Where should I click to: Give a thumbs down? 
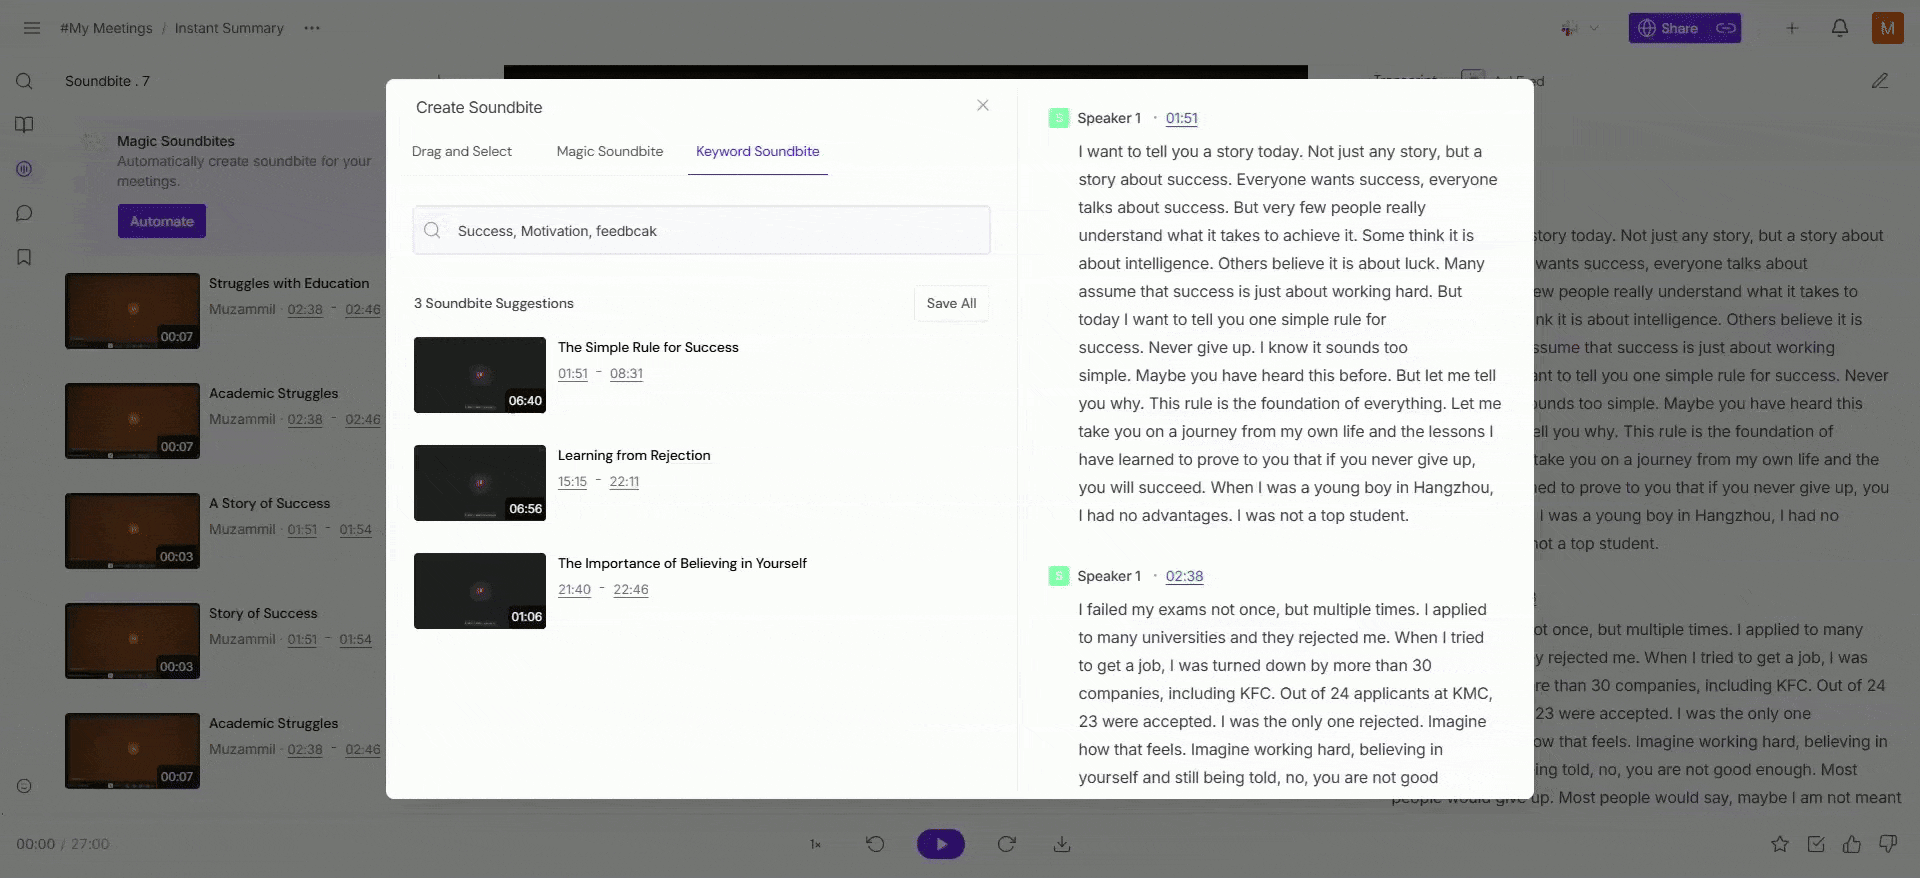coord(1888,844)
